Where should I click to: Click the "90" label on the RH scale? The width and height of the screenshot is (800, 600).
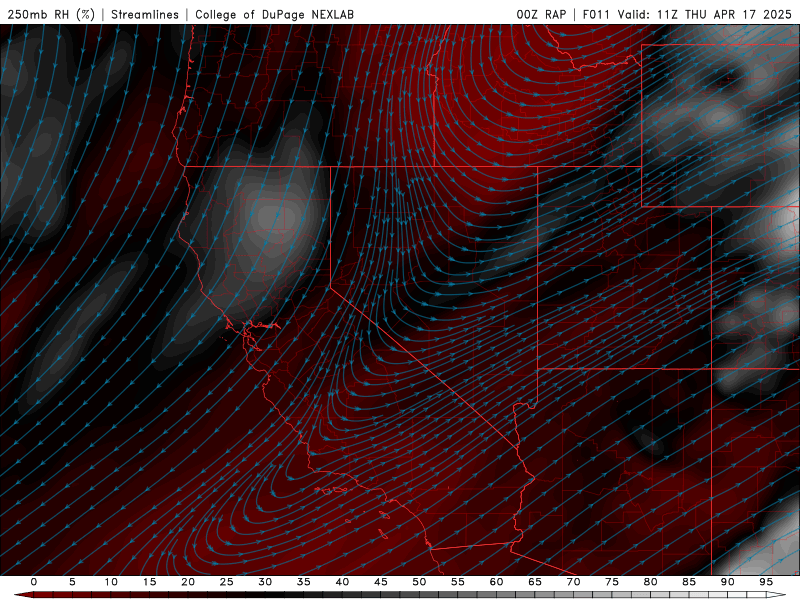click(x=728, y=582)
